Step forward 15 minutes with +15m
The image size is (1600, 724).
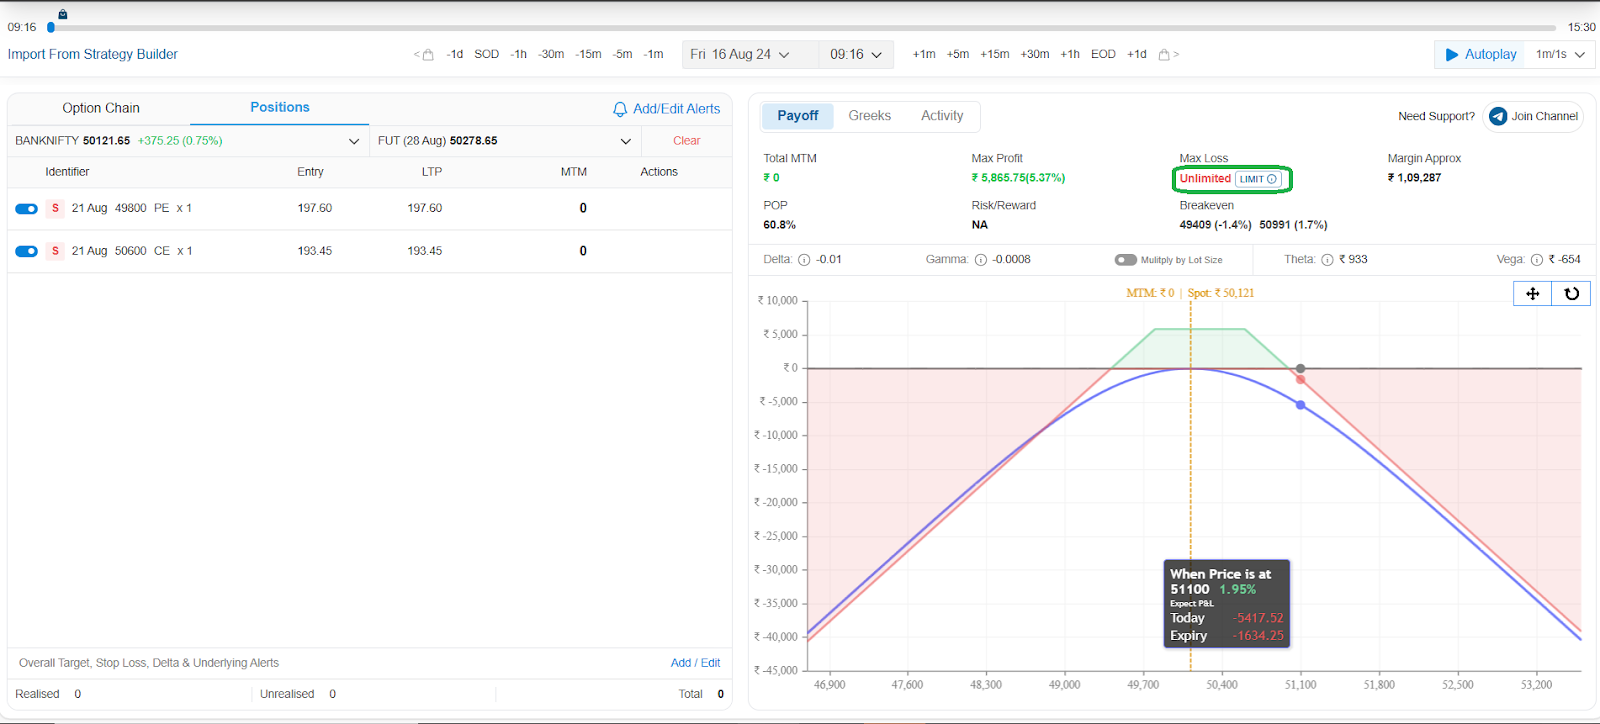[995, 55]
